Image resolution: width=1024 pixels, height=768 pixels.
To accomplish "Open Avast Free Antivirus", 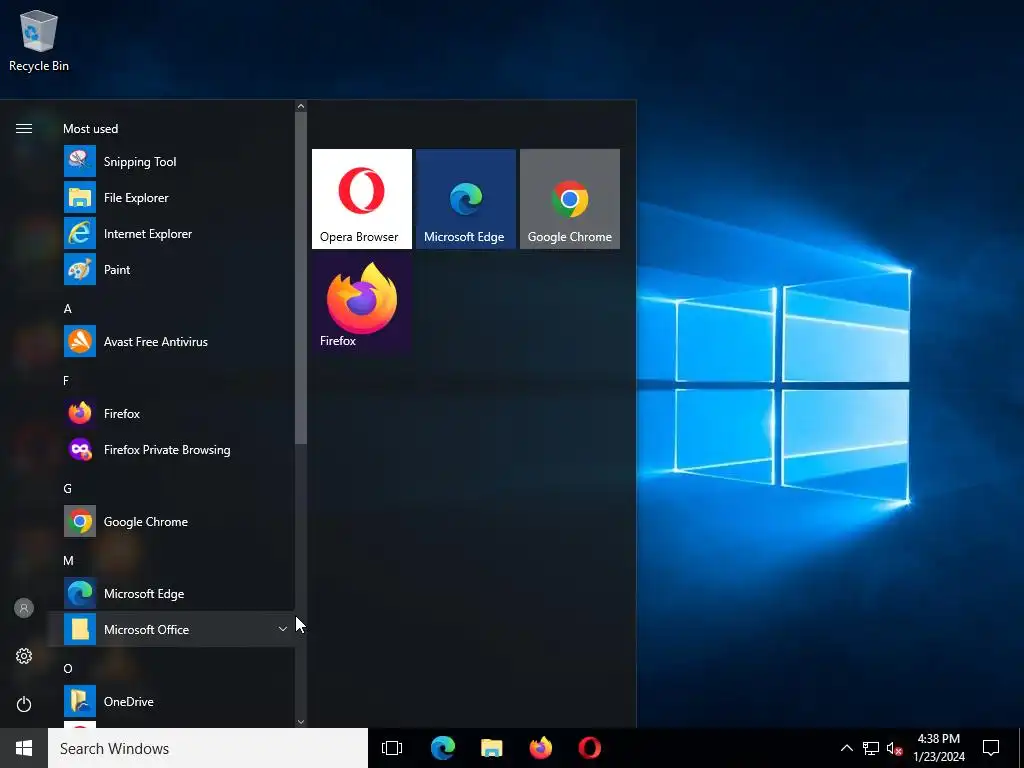I will (x=171, y=342).
